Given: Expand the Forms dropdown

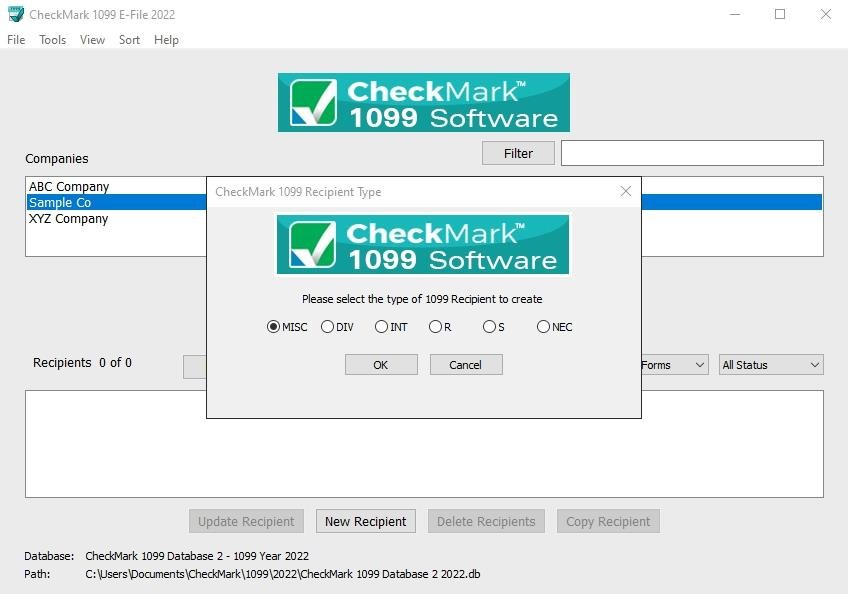Looking at the screenshot, I should pos(672,365).
